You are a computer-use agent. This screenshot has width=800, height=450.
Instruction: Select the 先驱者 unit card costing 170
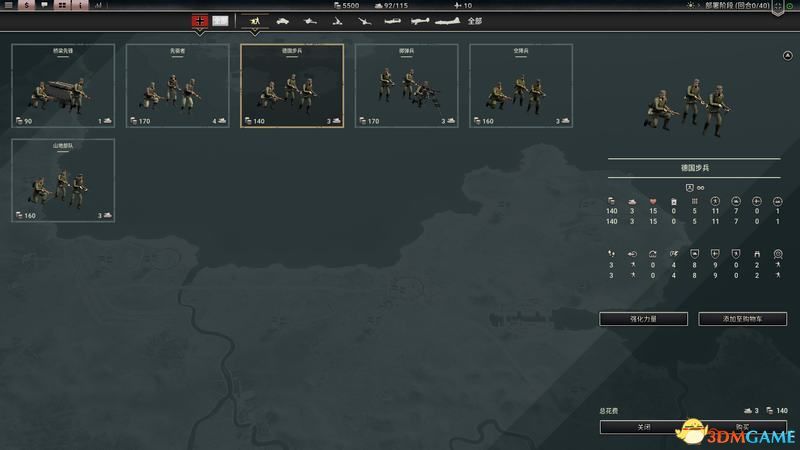(178, 86)
